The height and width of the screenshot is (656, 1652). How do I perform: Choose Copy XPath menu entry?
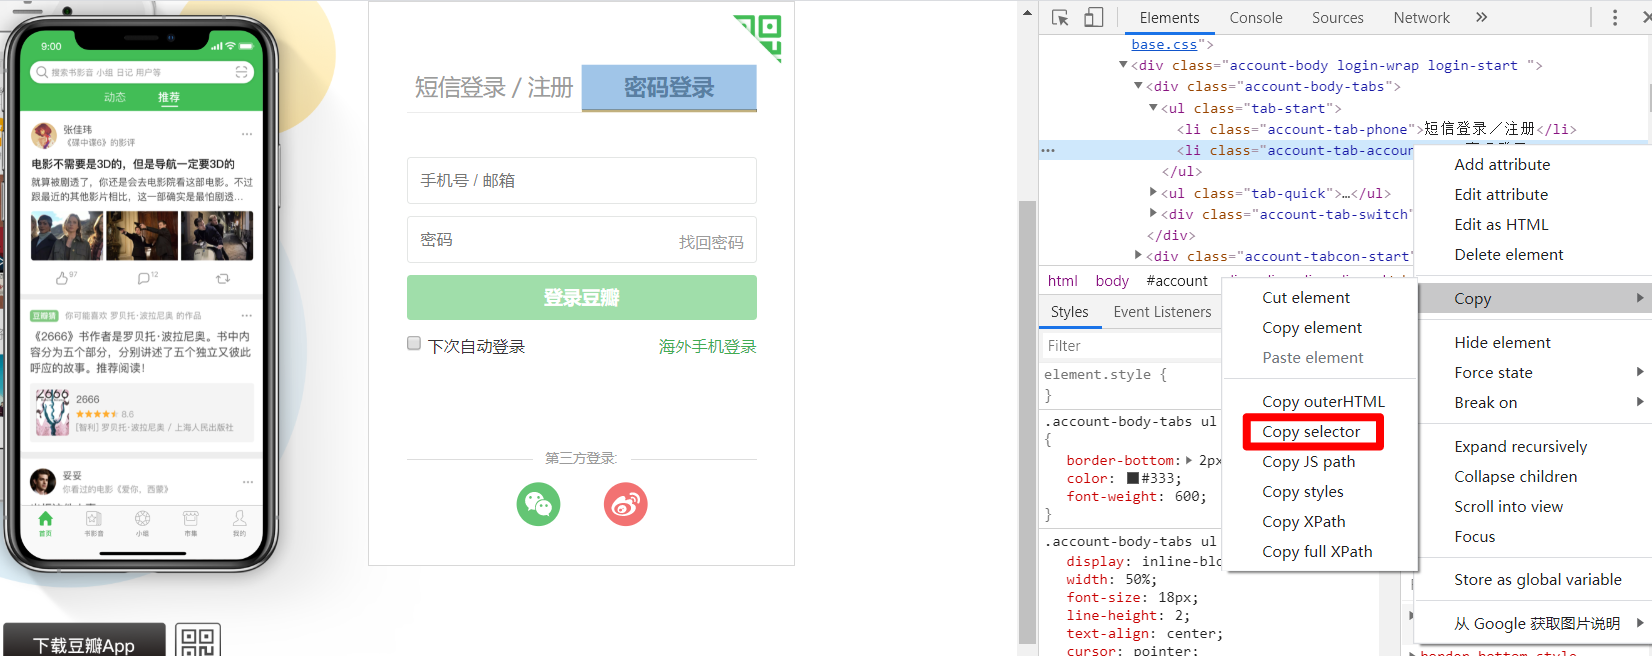click(x=1303, y=522)
